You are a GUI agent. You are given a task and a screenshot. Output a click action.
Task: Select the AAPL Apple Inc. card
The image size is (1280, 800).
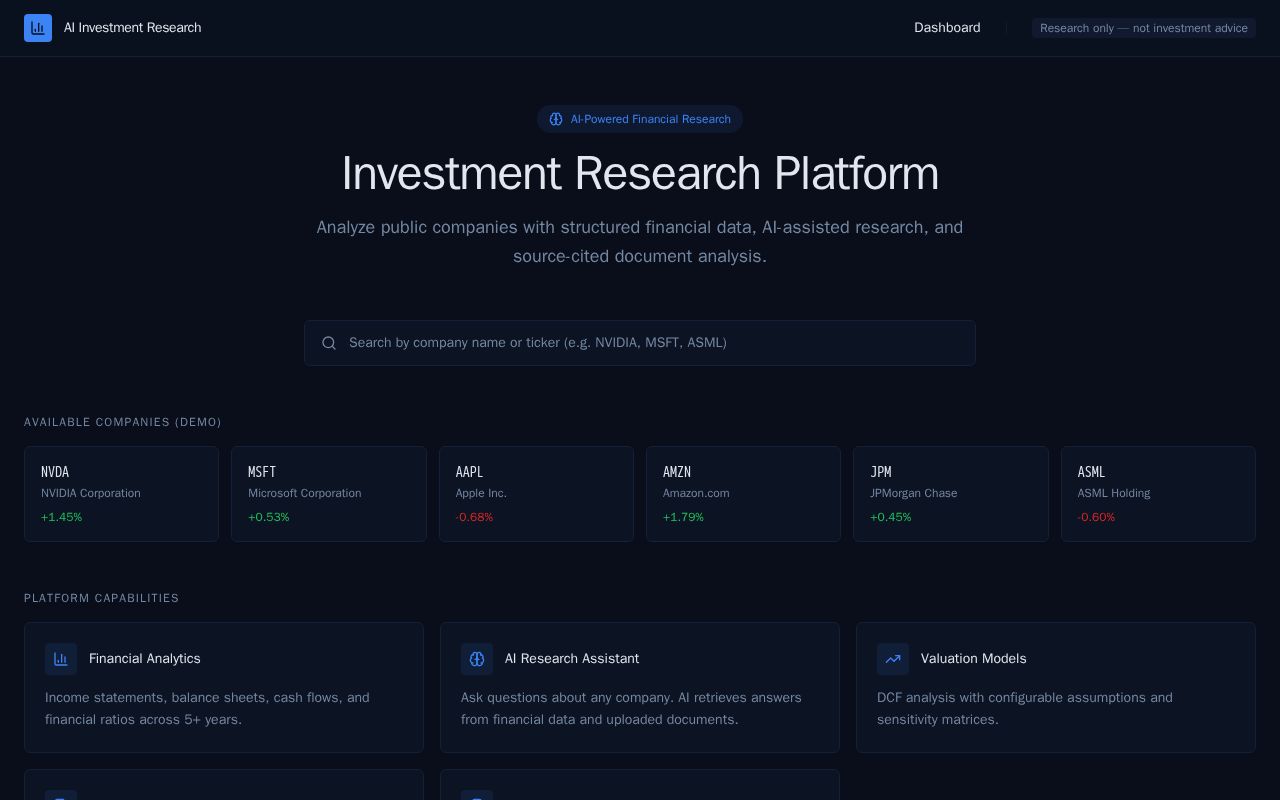pyautogui.click(x=536, y=494)
